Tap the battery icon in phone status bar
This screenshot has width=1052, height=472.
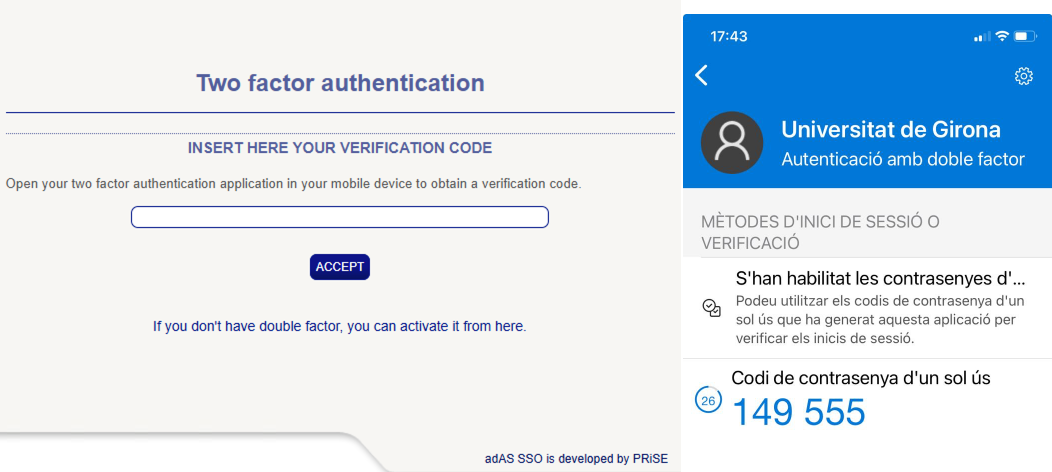point(1026,37)
